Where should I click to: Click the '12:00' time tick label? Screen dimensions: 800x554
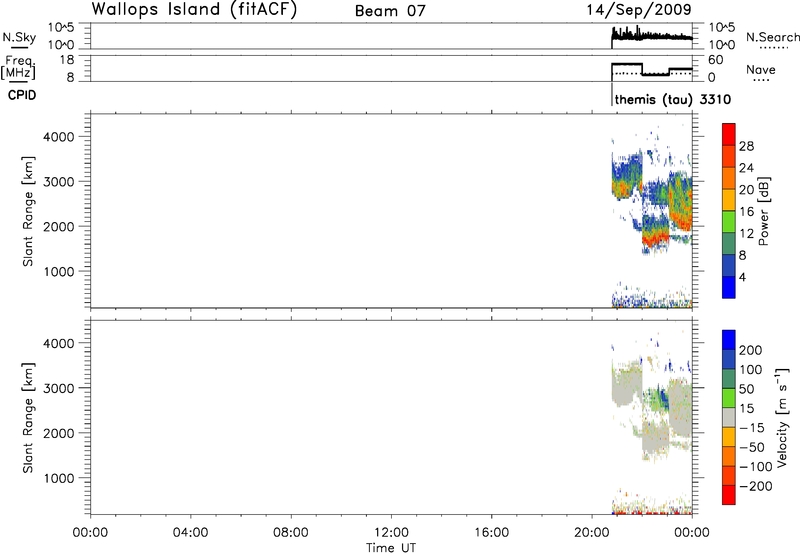tap(391, 533)
